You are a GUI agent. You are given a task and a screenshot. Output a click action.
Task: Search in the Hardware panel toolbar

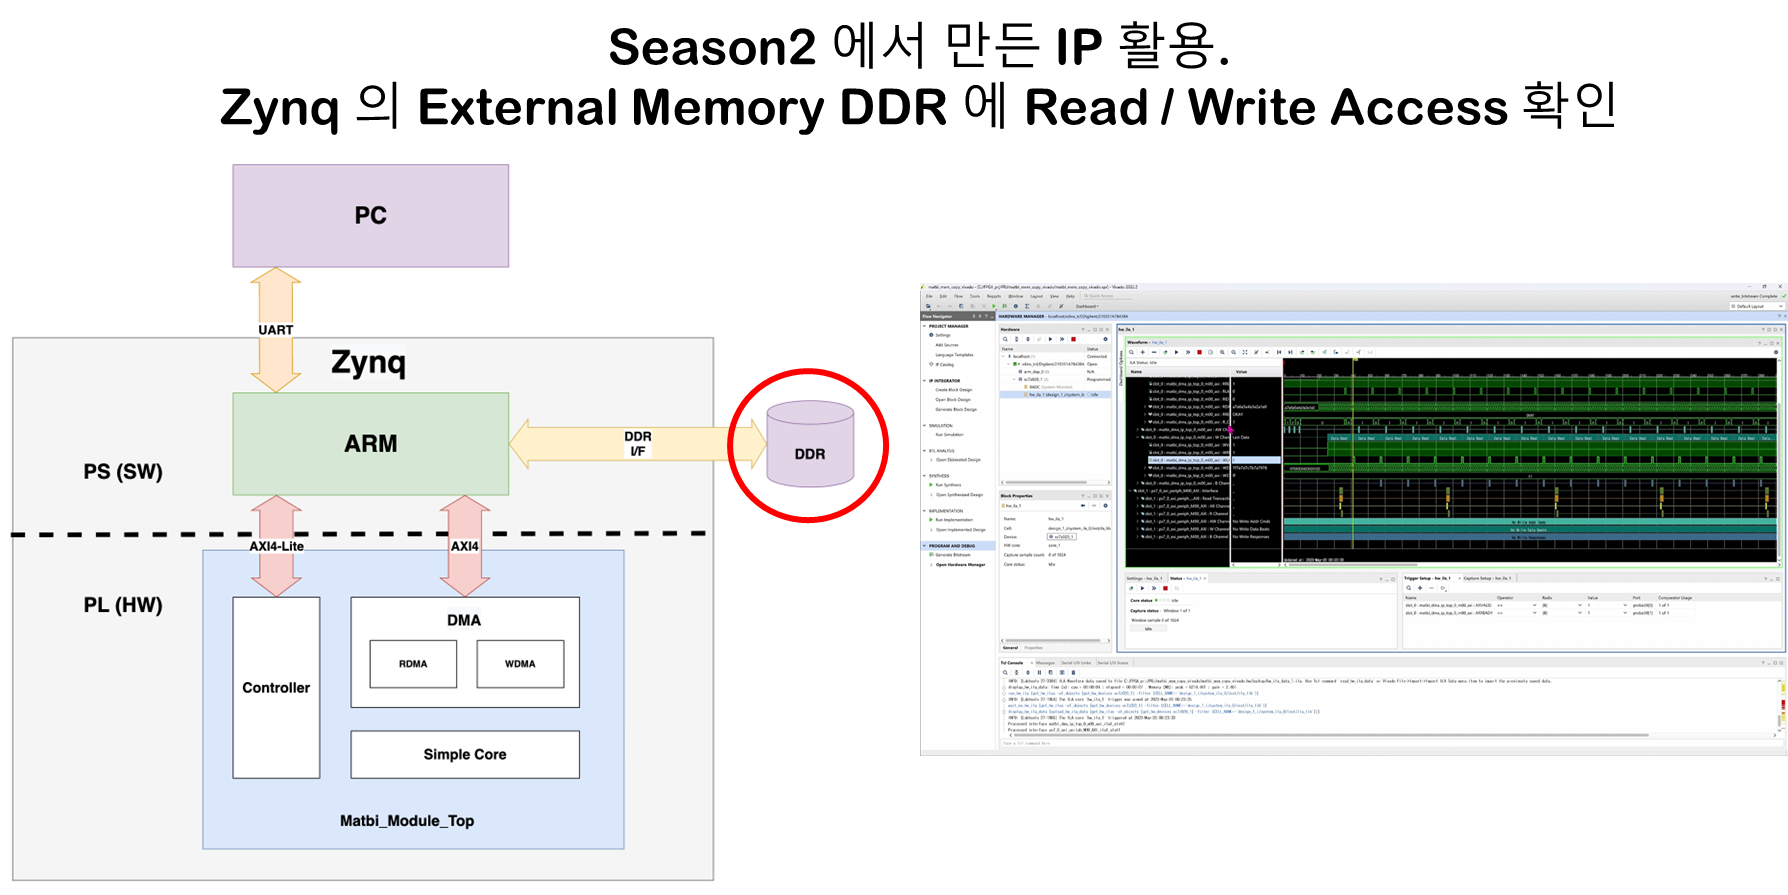click(1005, 339)
